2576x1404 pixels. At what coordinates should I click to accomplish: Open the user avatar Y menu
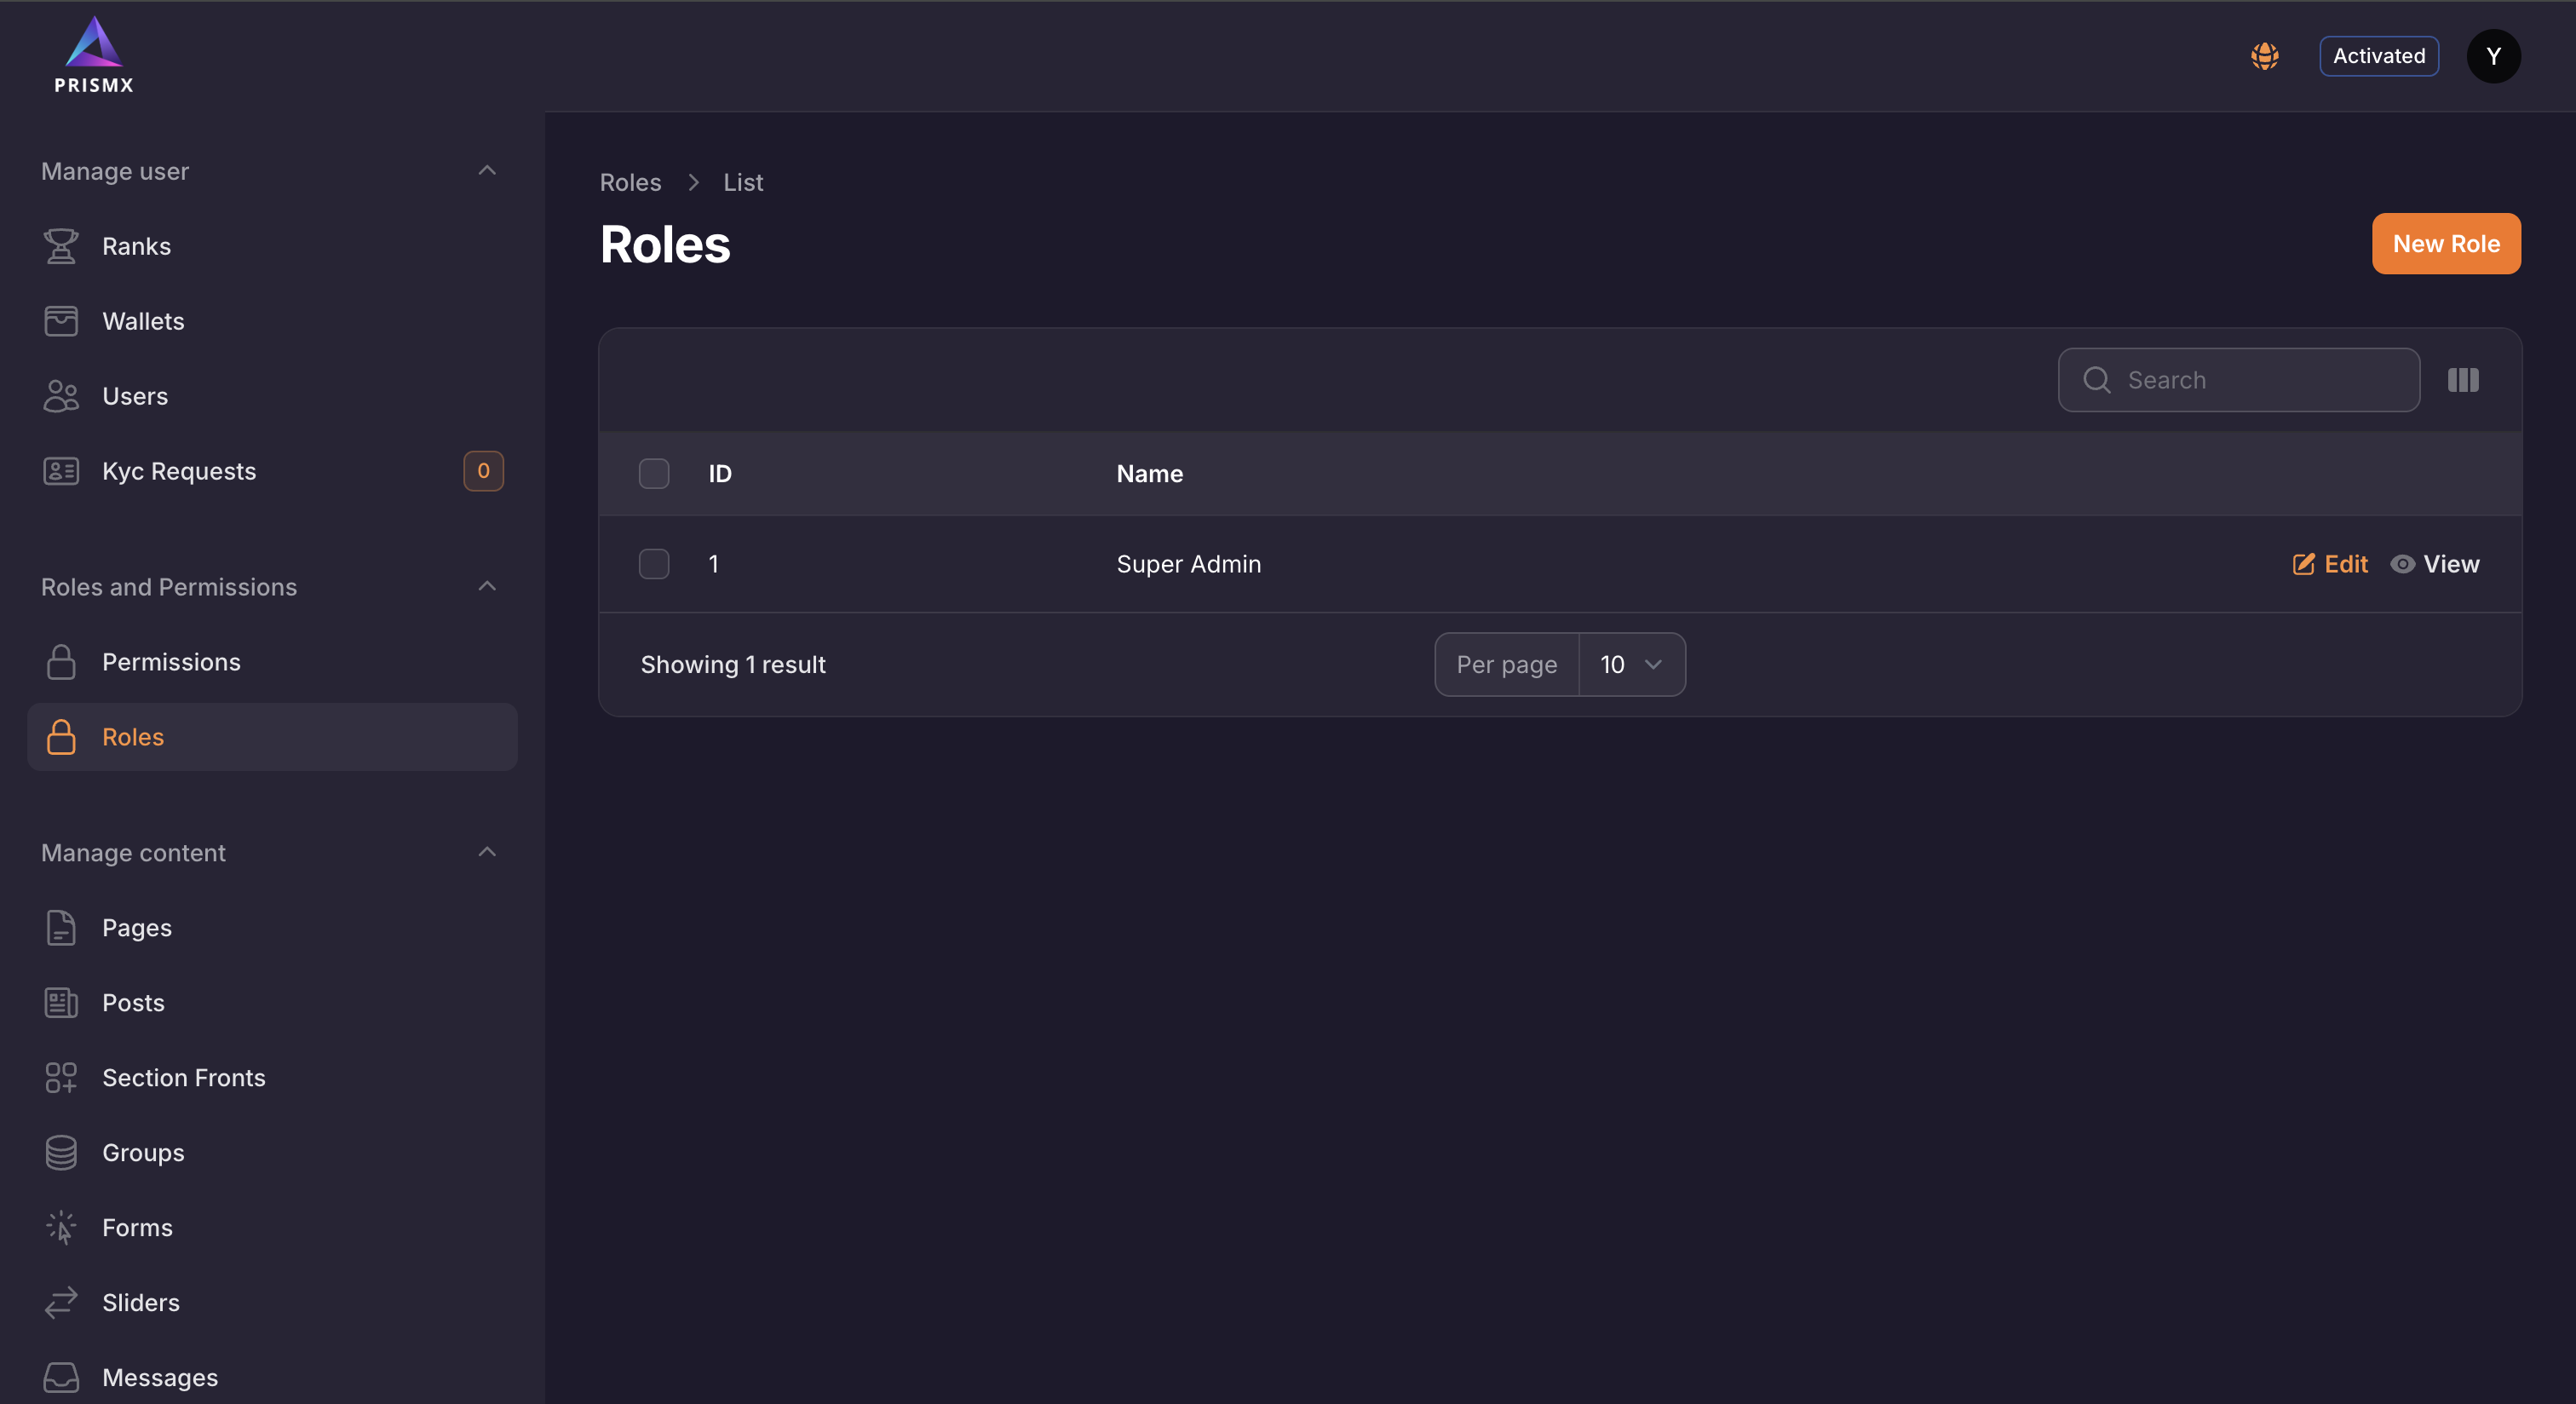click(x=2493, y=56)
